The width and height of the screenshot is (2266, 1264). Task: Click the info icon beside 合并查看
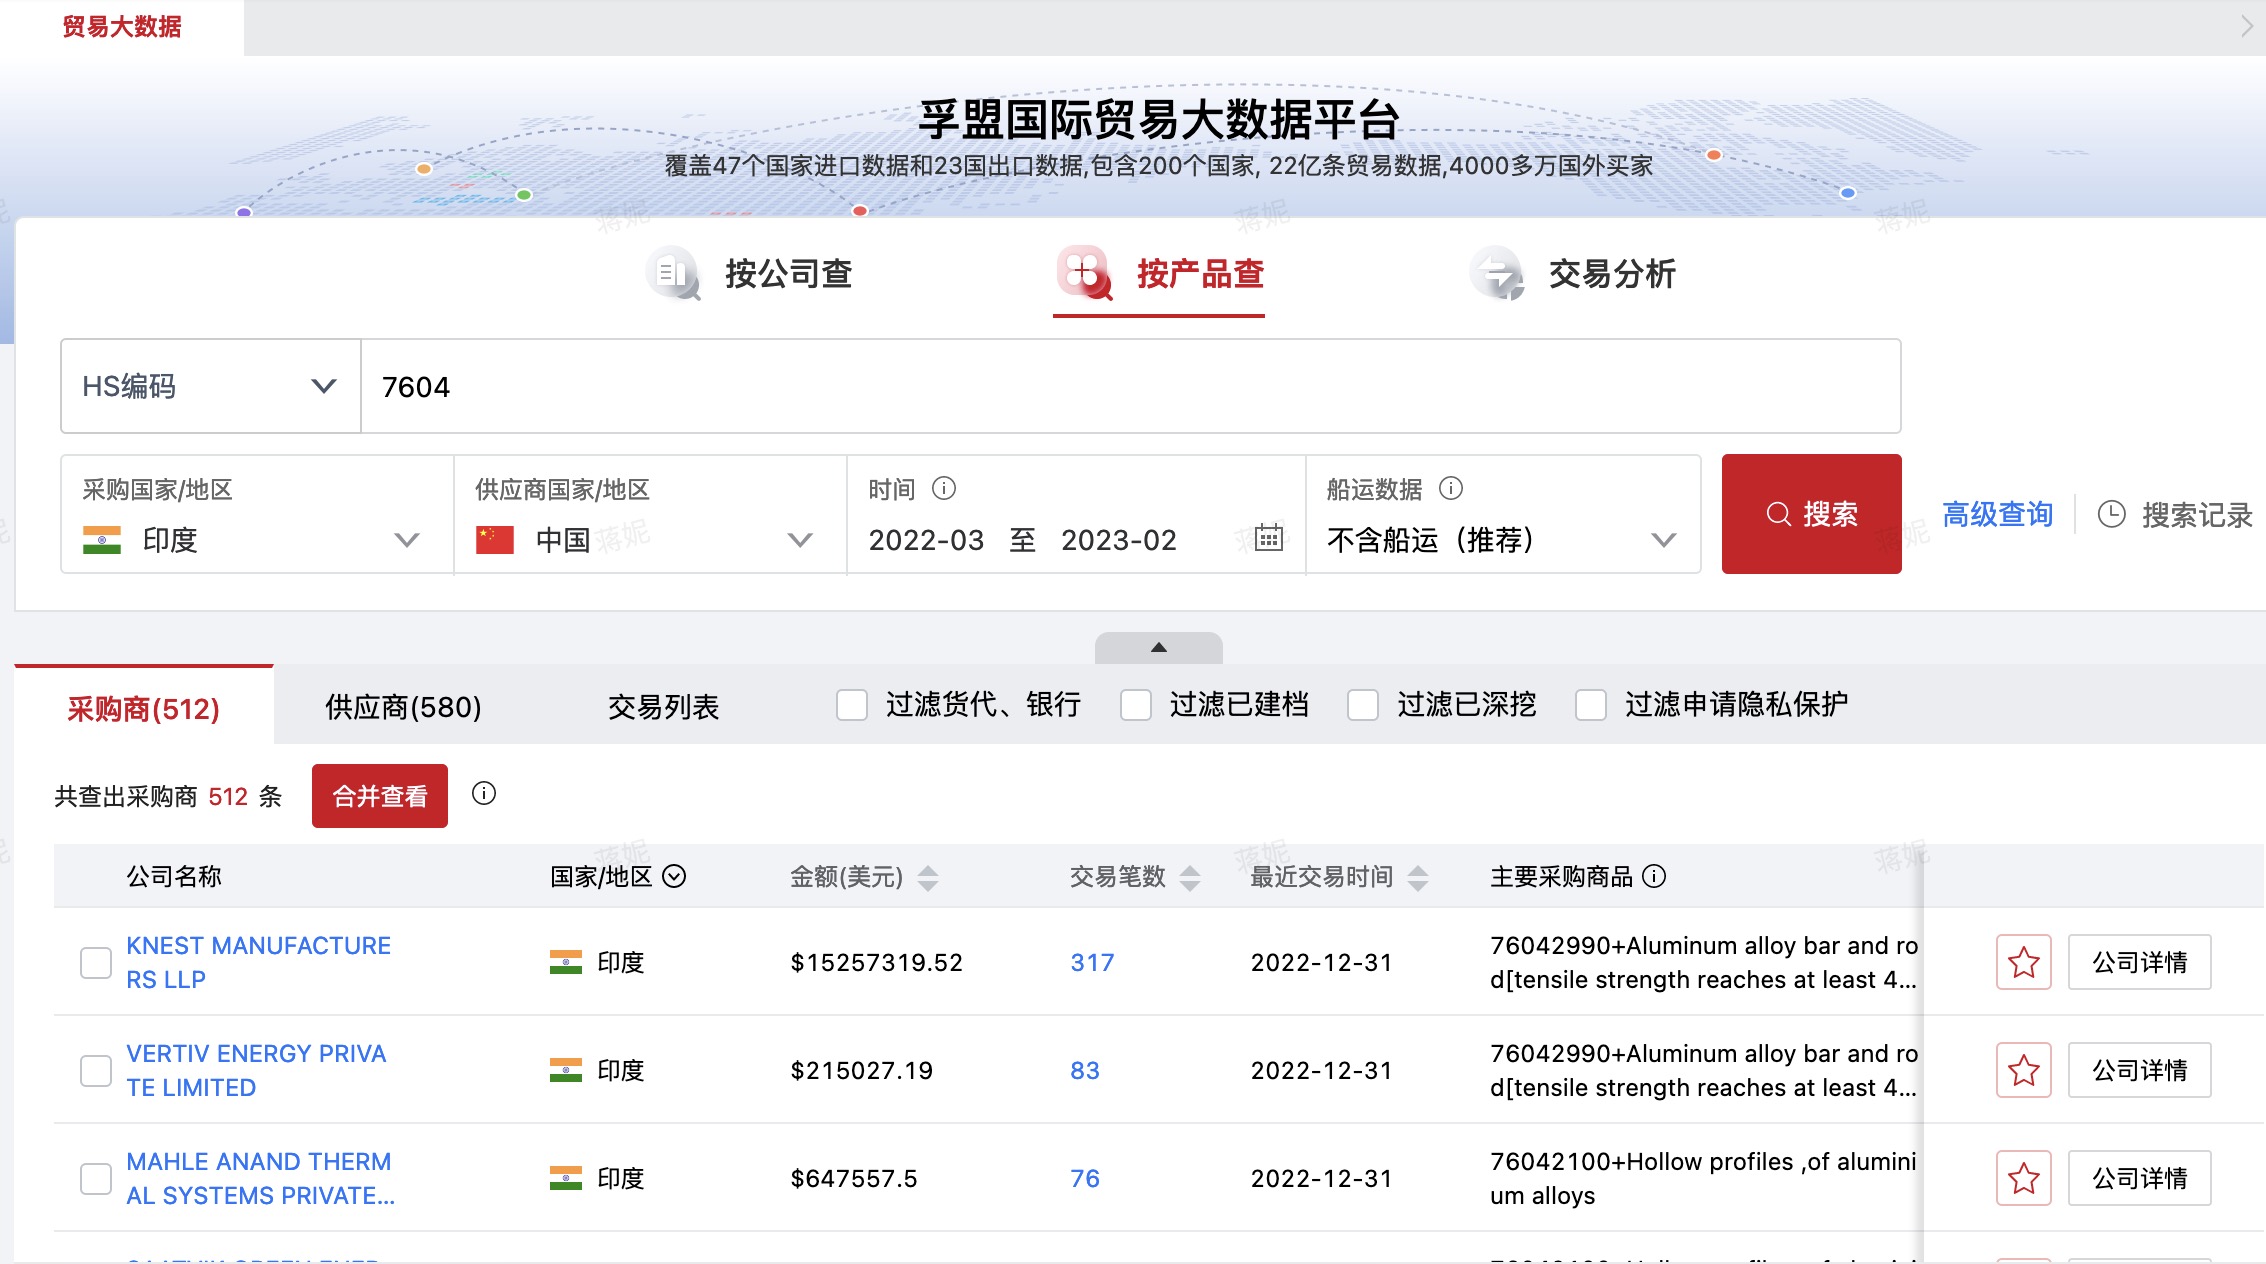485,795
